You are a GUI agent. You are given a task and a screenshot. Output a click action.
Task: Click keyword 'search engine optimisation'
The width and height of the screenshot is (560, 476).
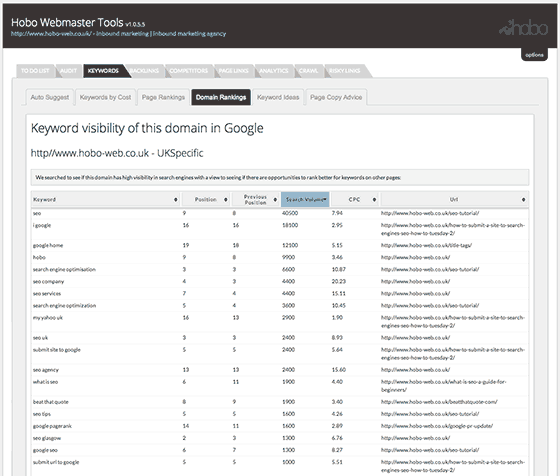click(x=64, y=269)
